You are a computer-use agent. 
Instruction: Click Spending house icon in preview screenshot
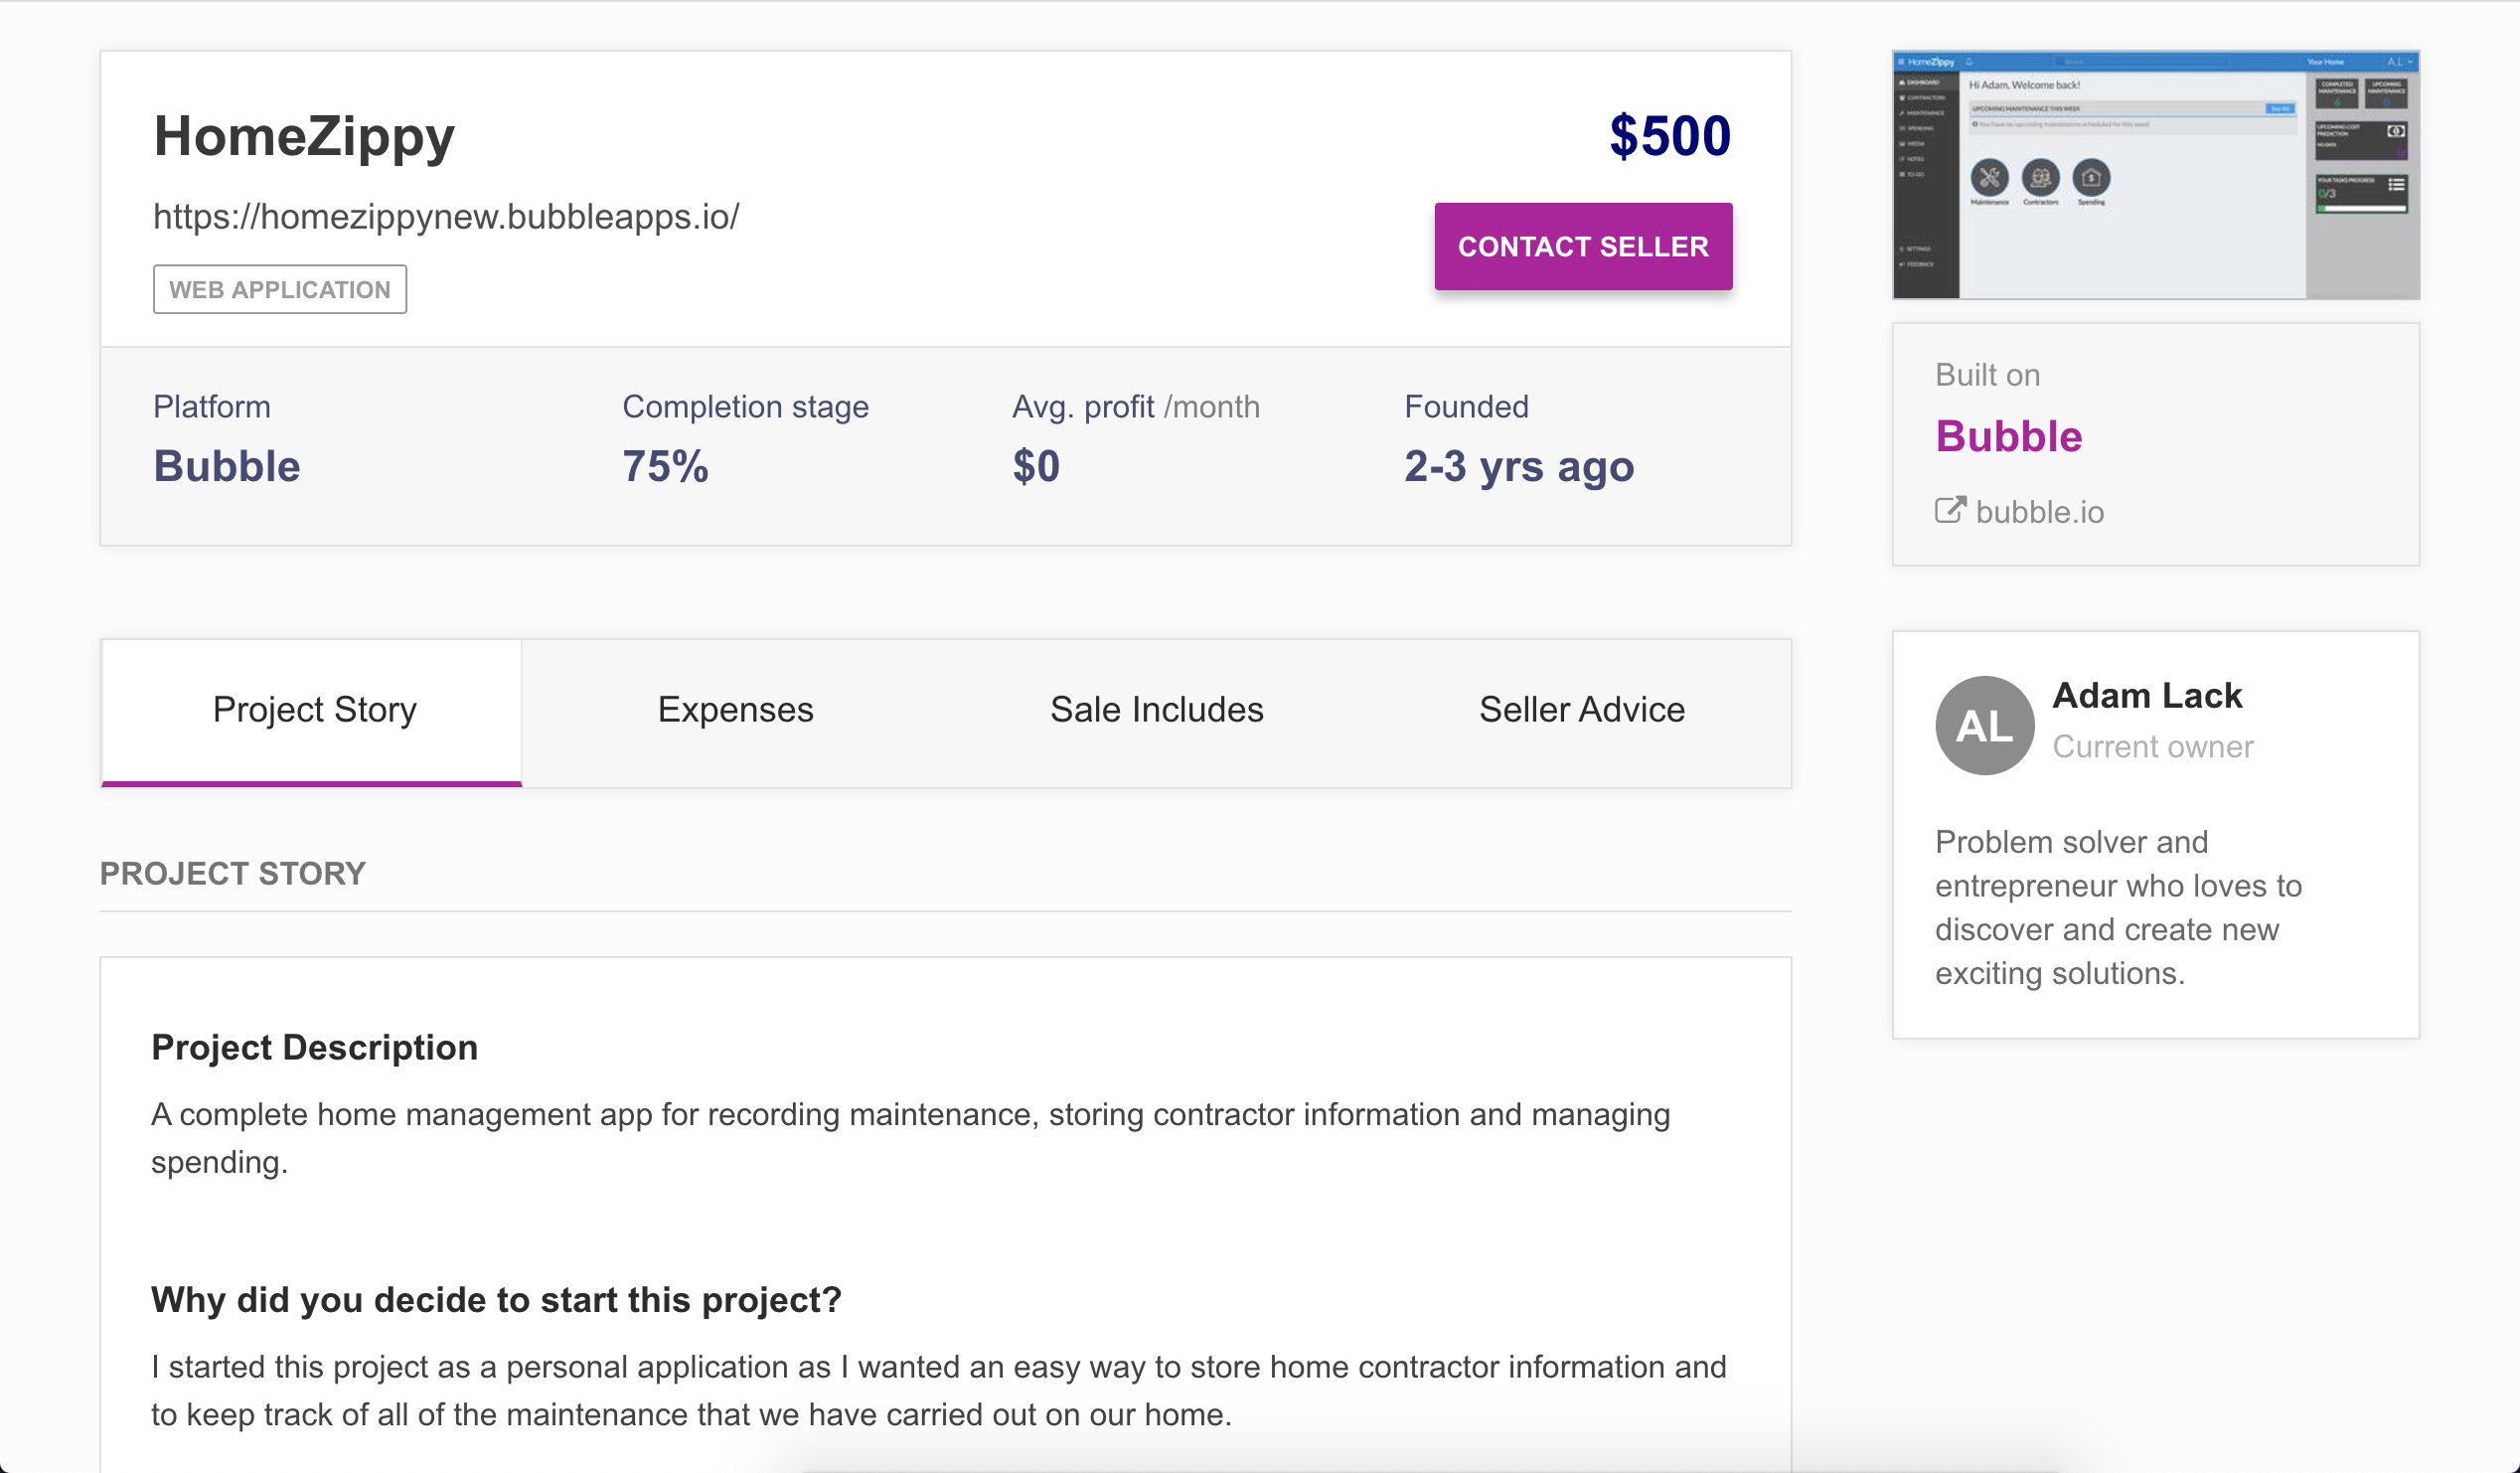2091,178
